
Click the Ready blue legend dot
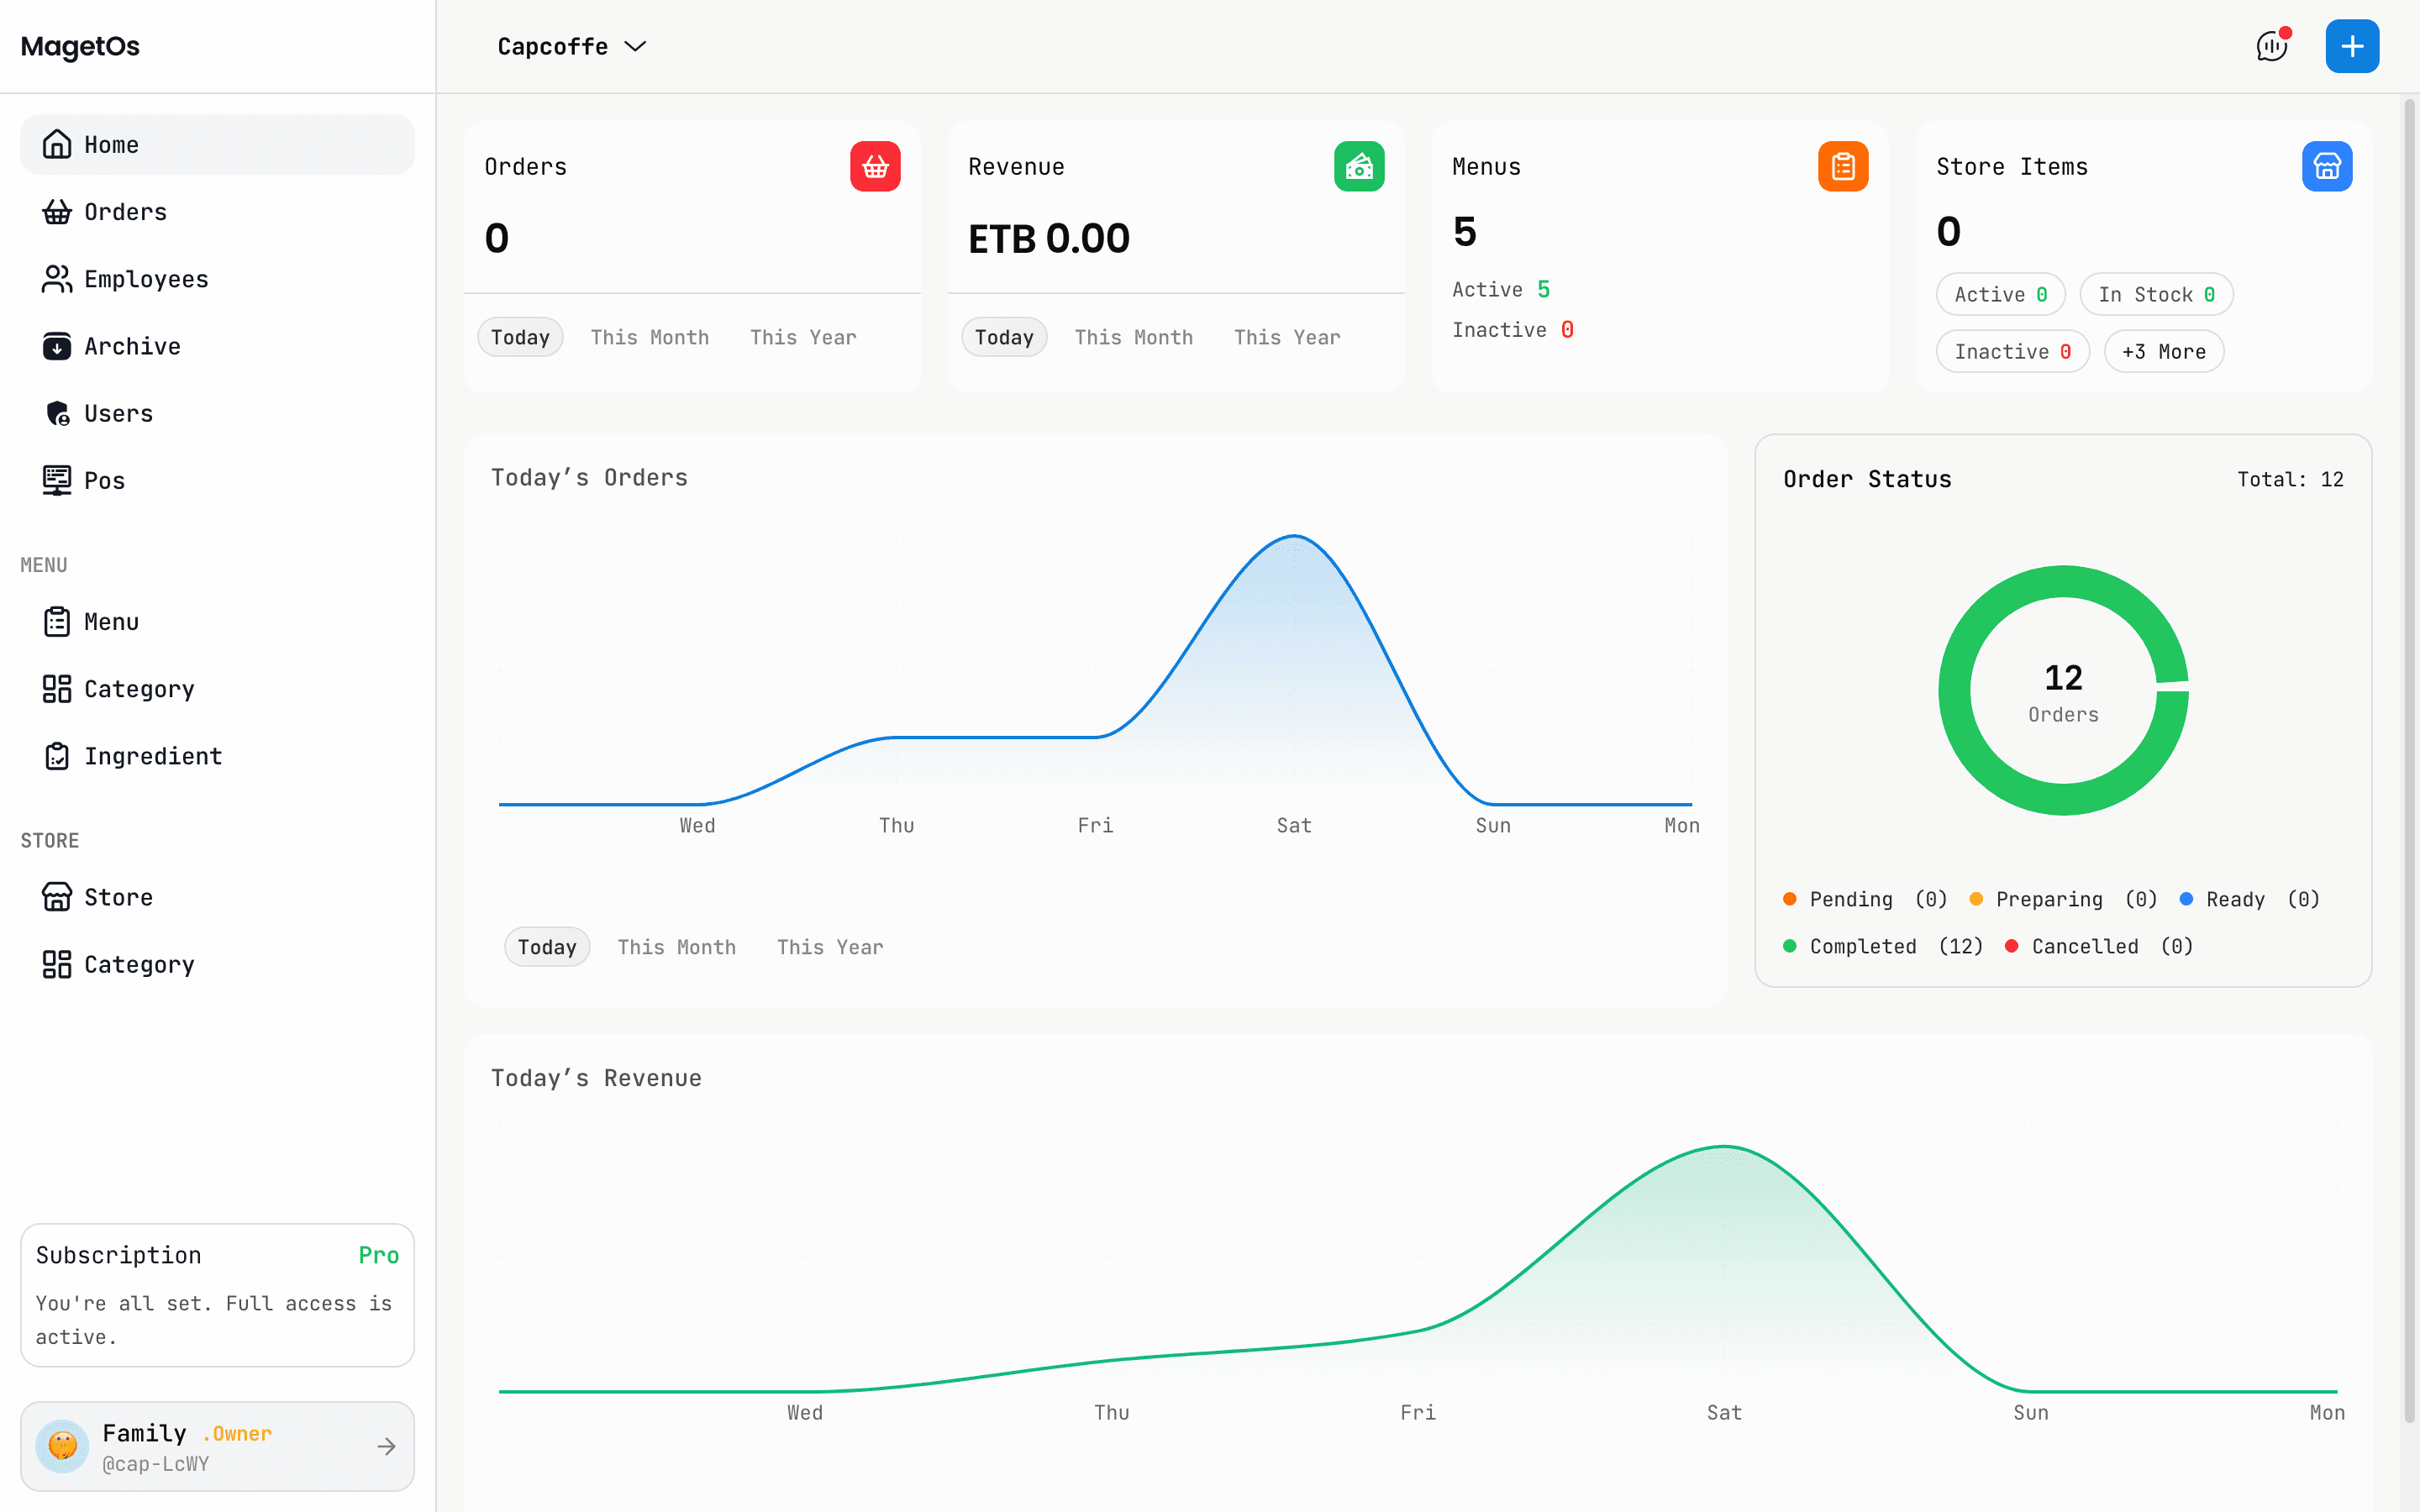coord(2186,899)
